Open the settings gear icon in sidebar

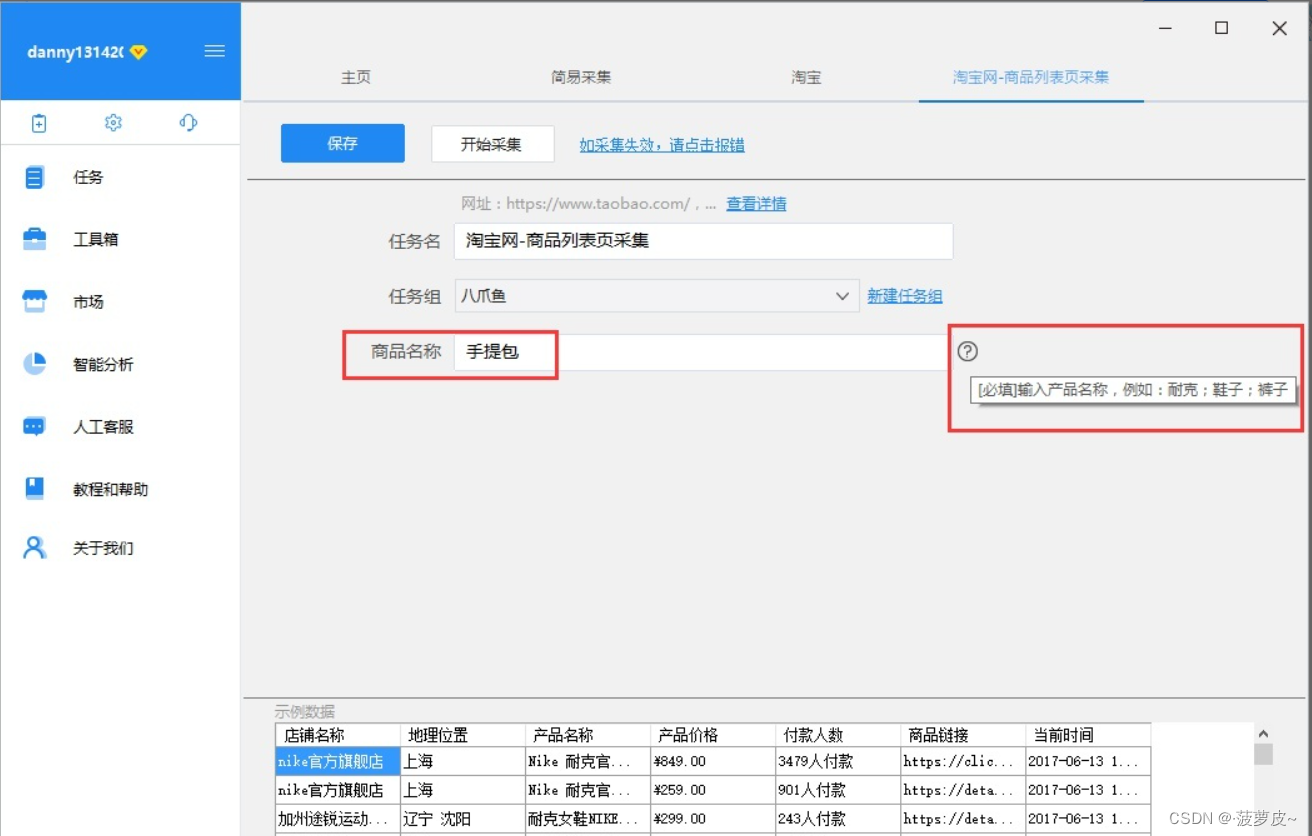click(113, 123)
